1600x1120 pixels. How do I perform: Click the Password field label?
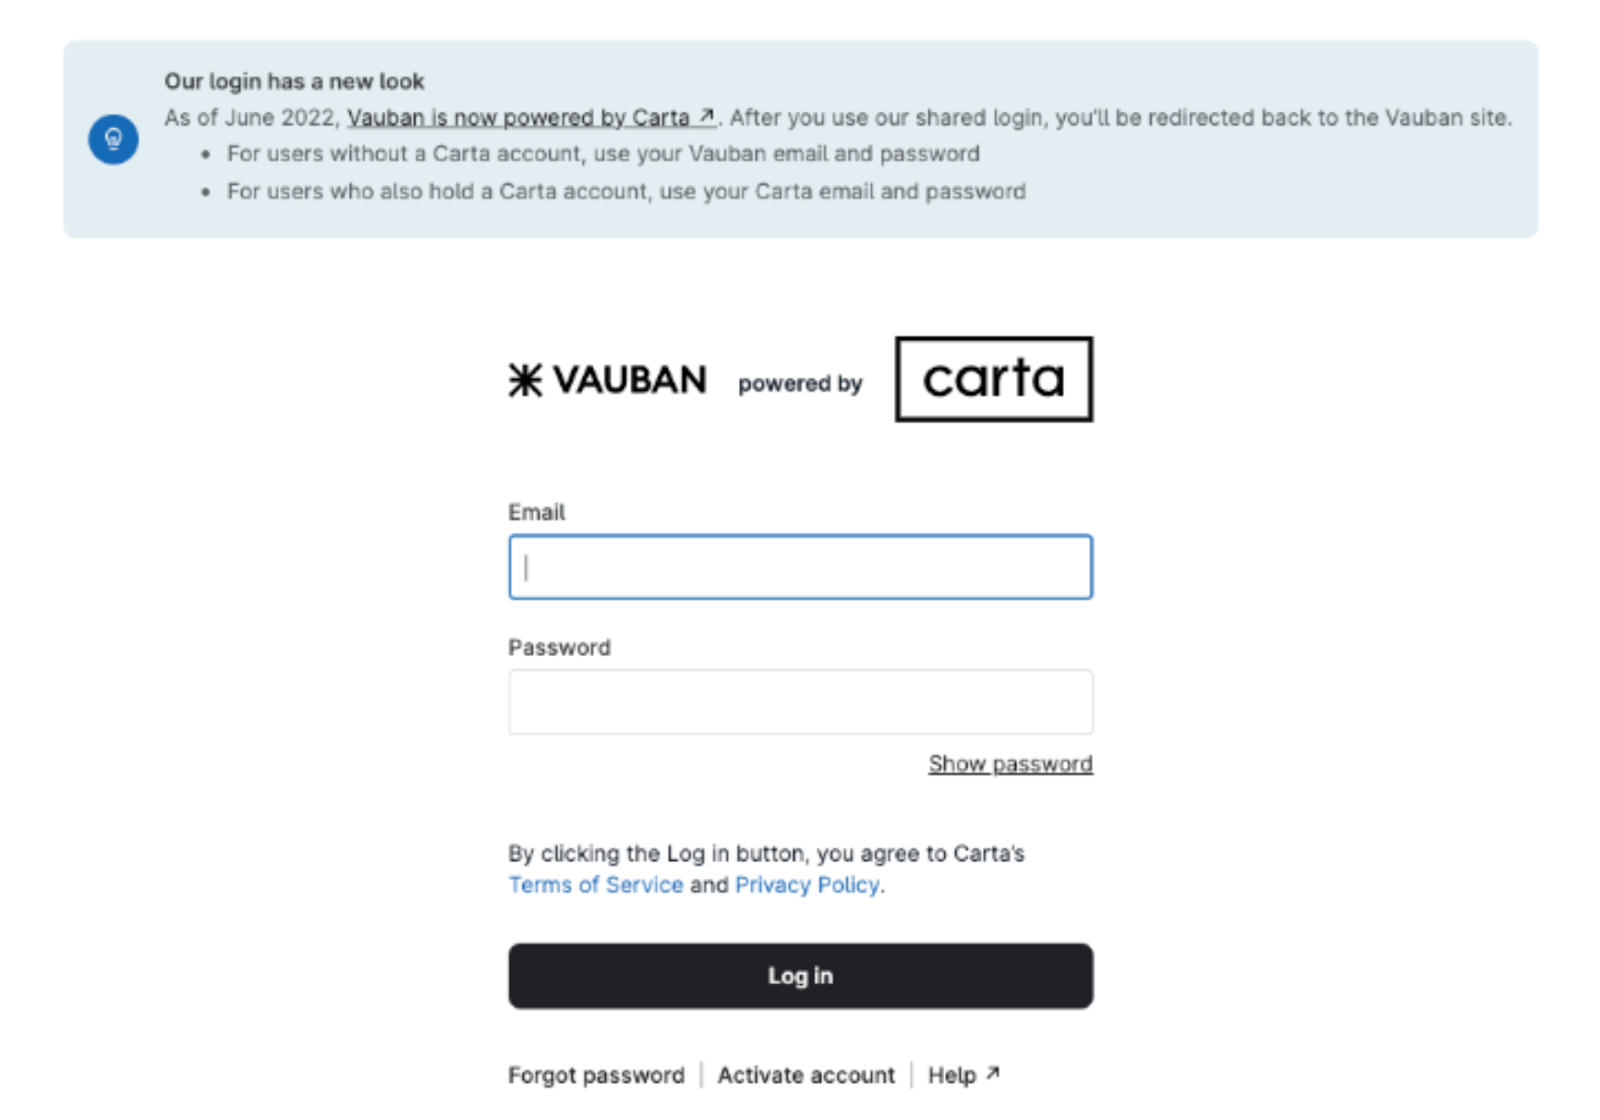click(559, 647)
